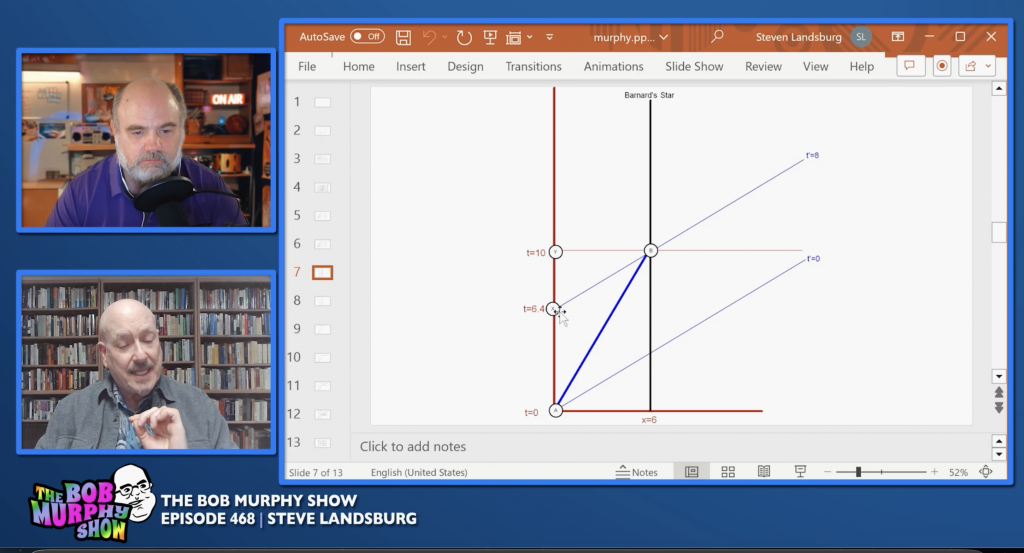
Task: Open the Search magnifier in title bar
Action: 717,37
